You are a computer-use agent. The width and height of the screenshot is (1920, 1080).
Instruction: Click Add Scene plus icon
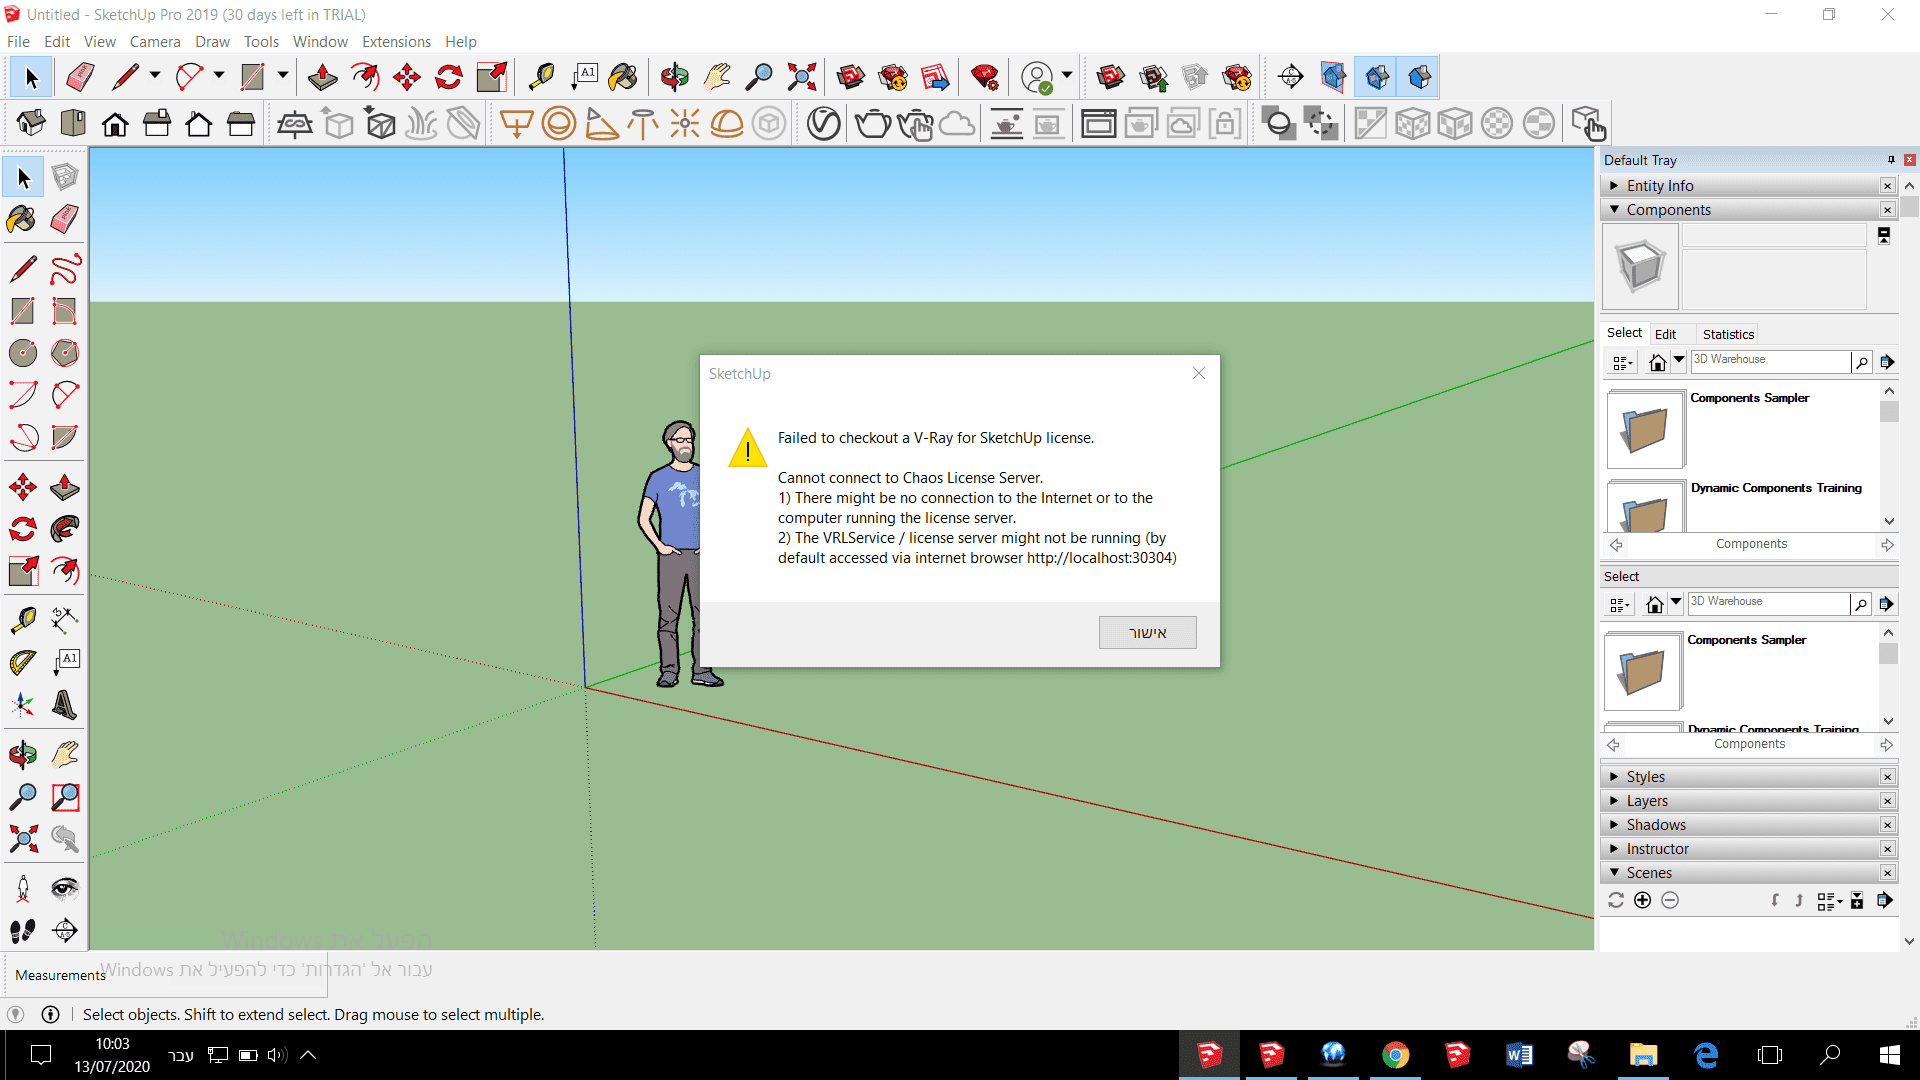click(1642, 900)
